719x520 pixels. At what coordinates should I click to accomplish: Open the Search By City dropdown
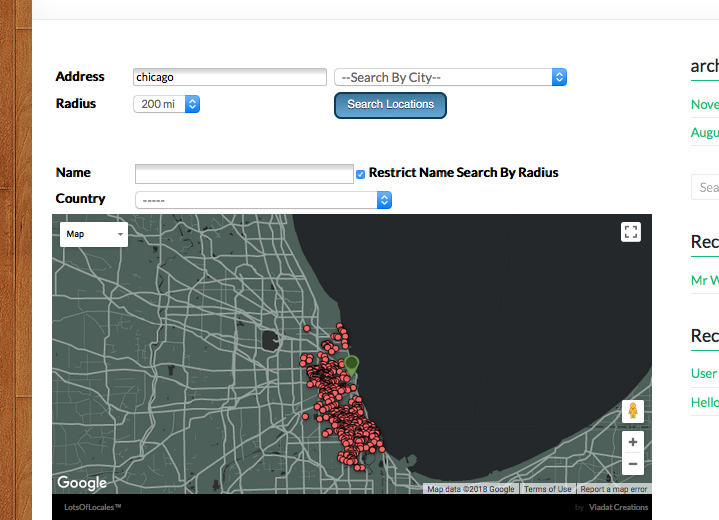(450, 77)
